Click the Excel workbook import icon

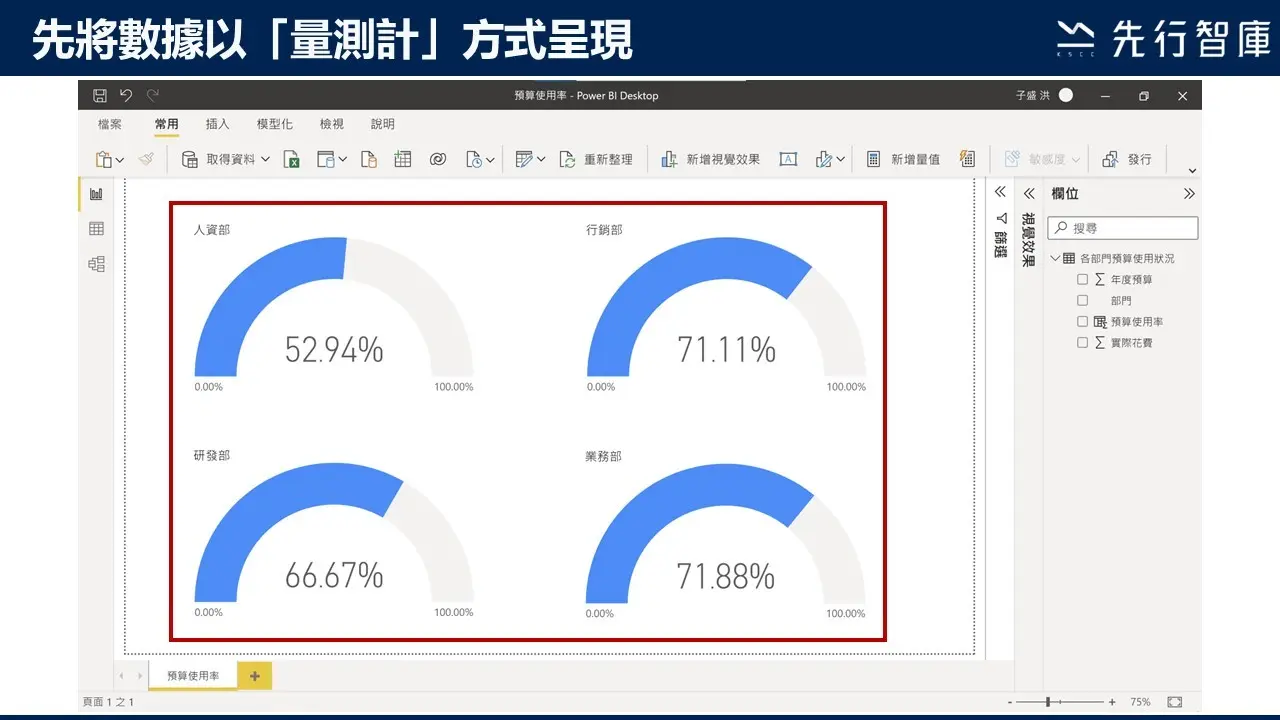tap(292, 159)
